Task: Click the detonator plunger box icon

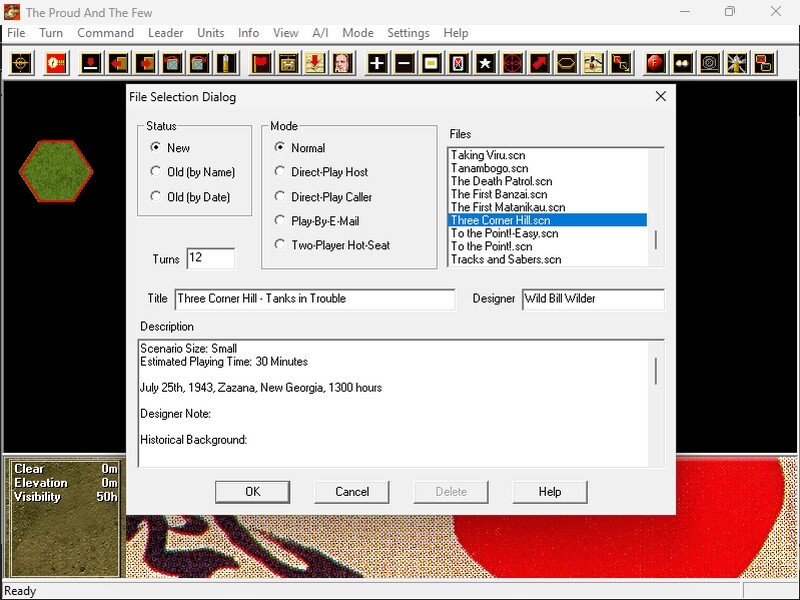Action: tap(288, 63)
